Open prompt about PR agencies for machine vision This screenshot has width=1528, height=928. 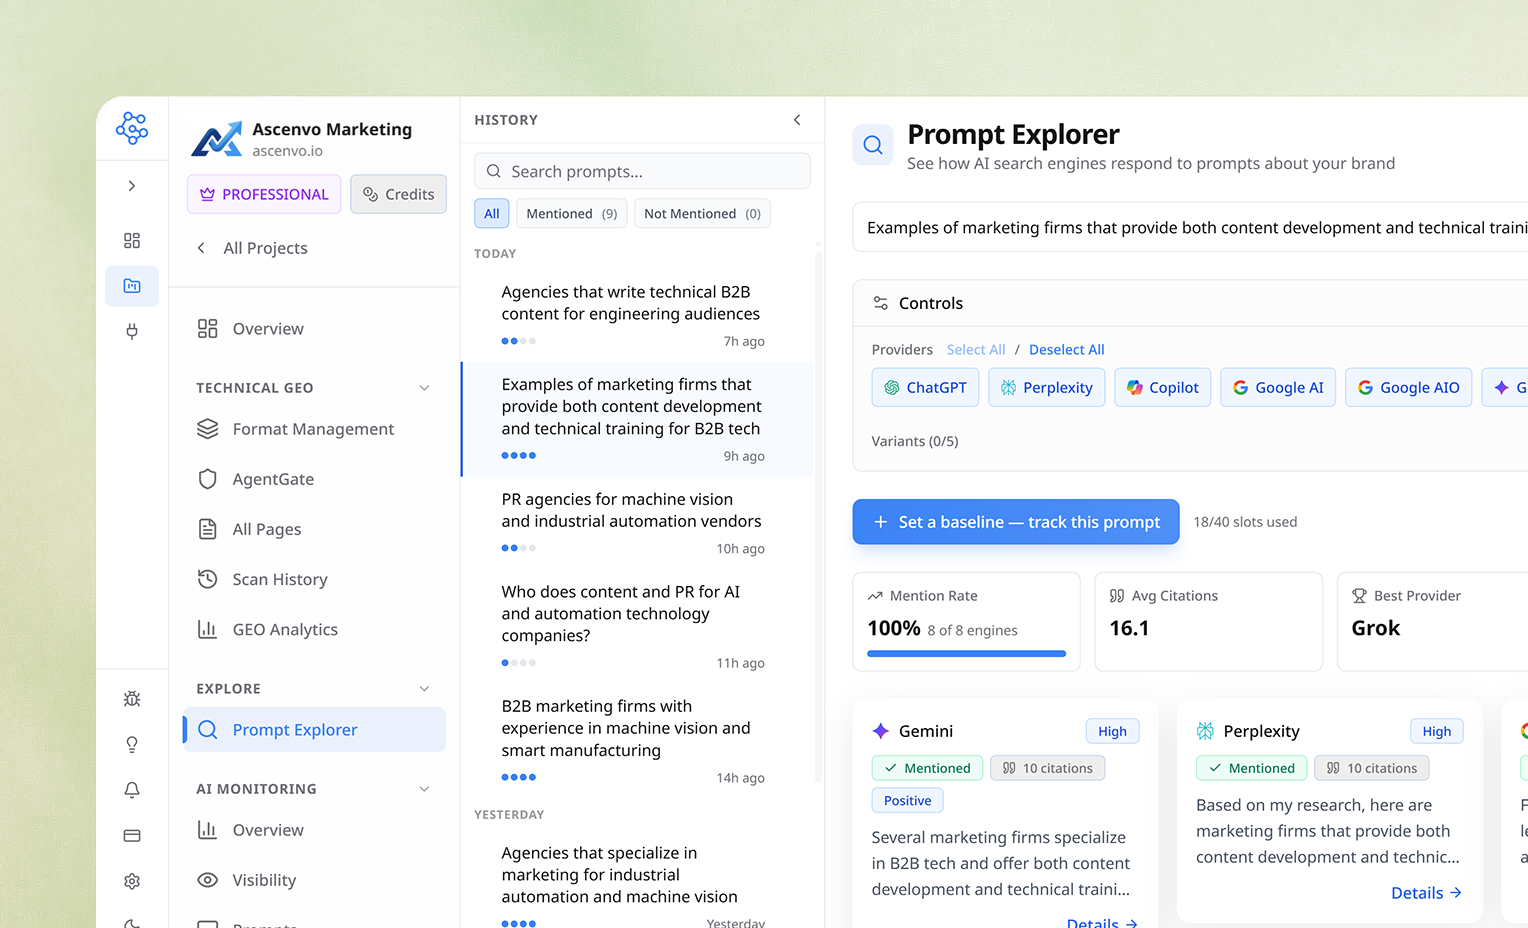click(x=637, y=523)
